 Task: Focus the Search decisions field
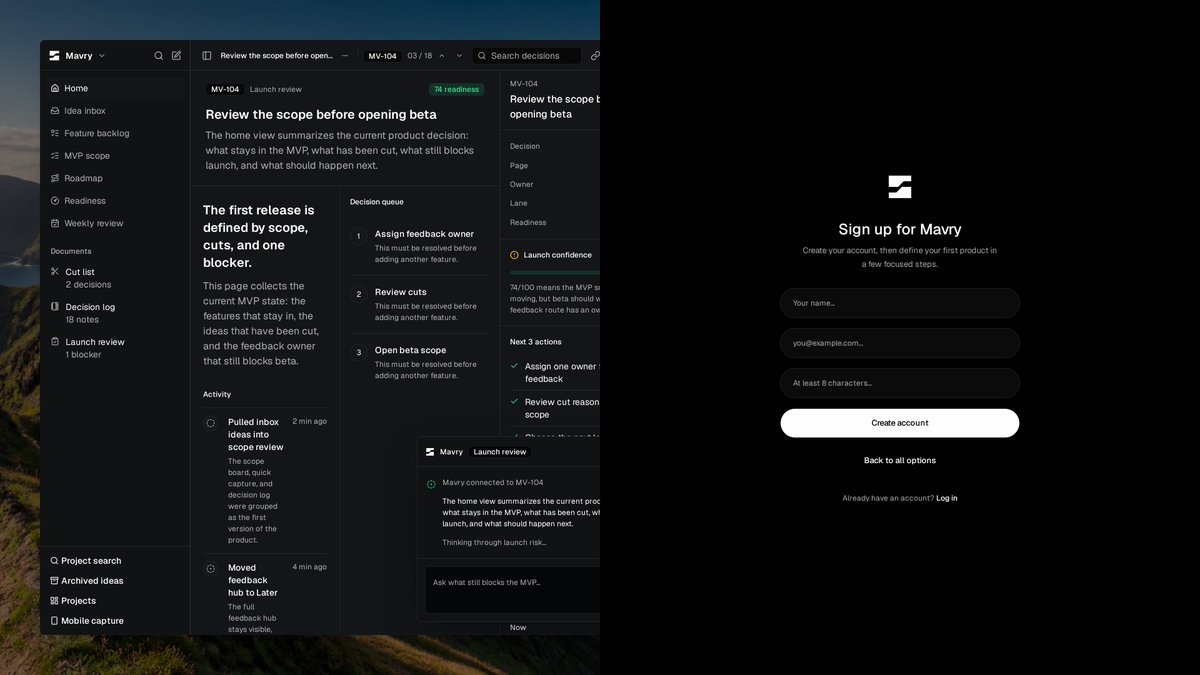pos(526,56)
